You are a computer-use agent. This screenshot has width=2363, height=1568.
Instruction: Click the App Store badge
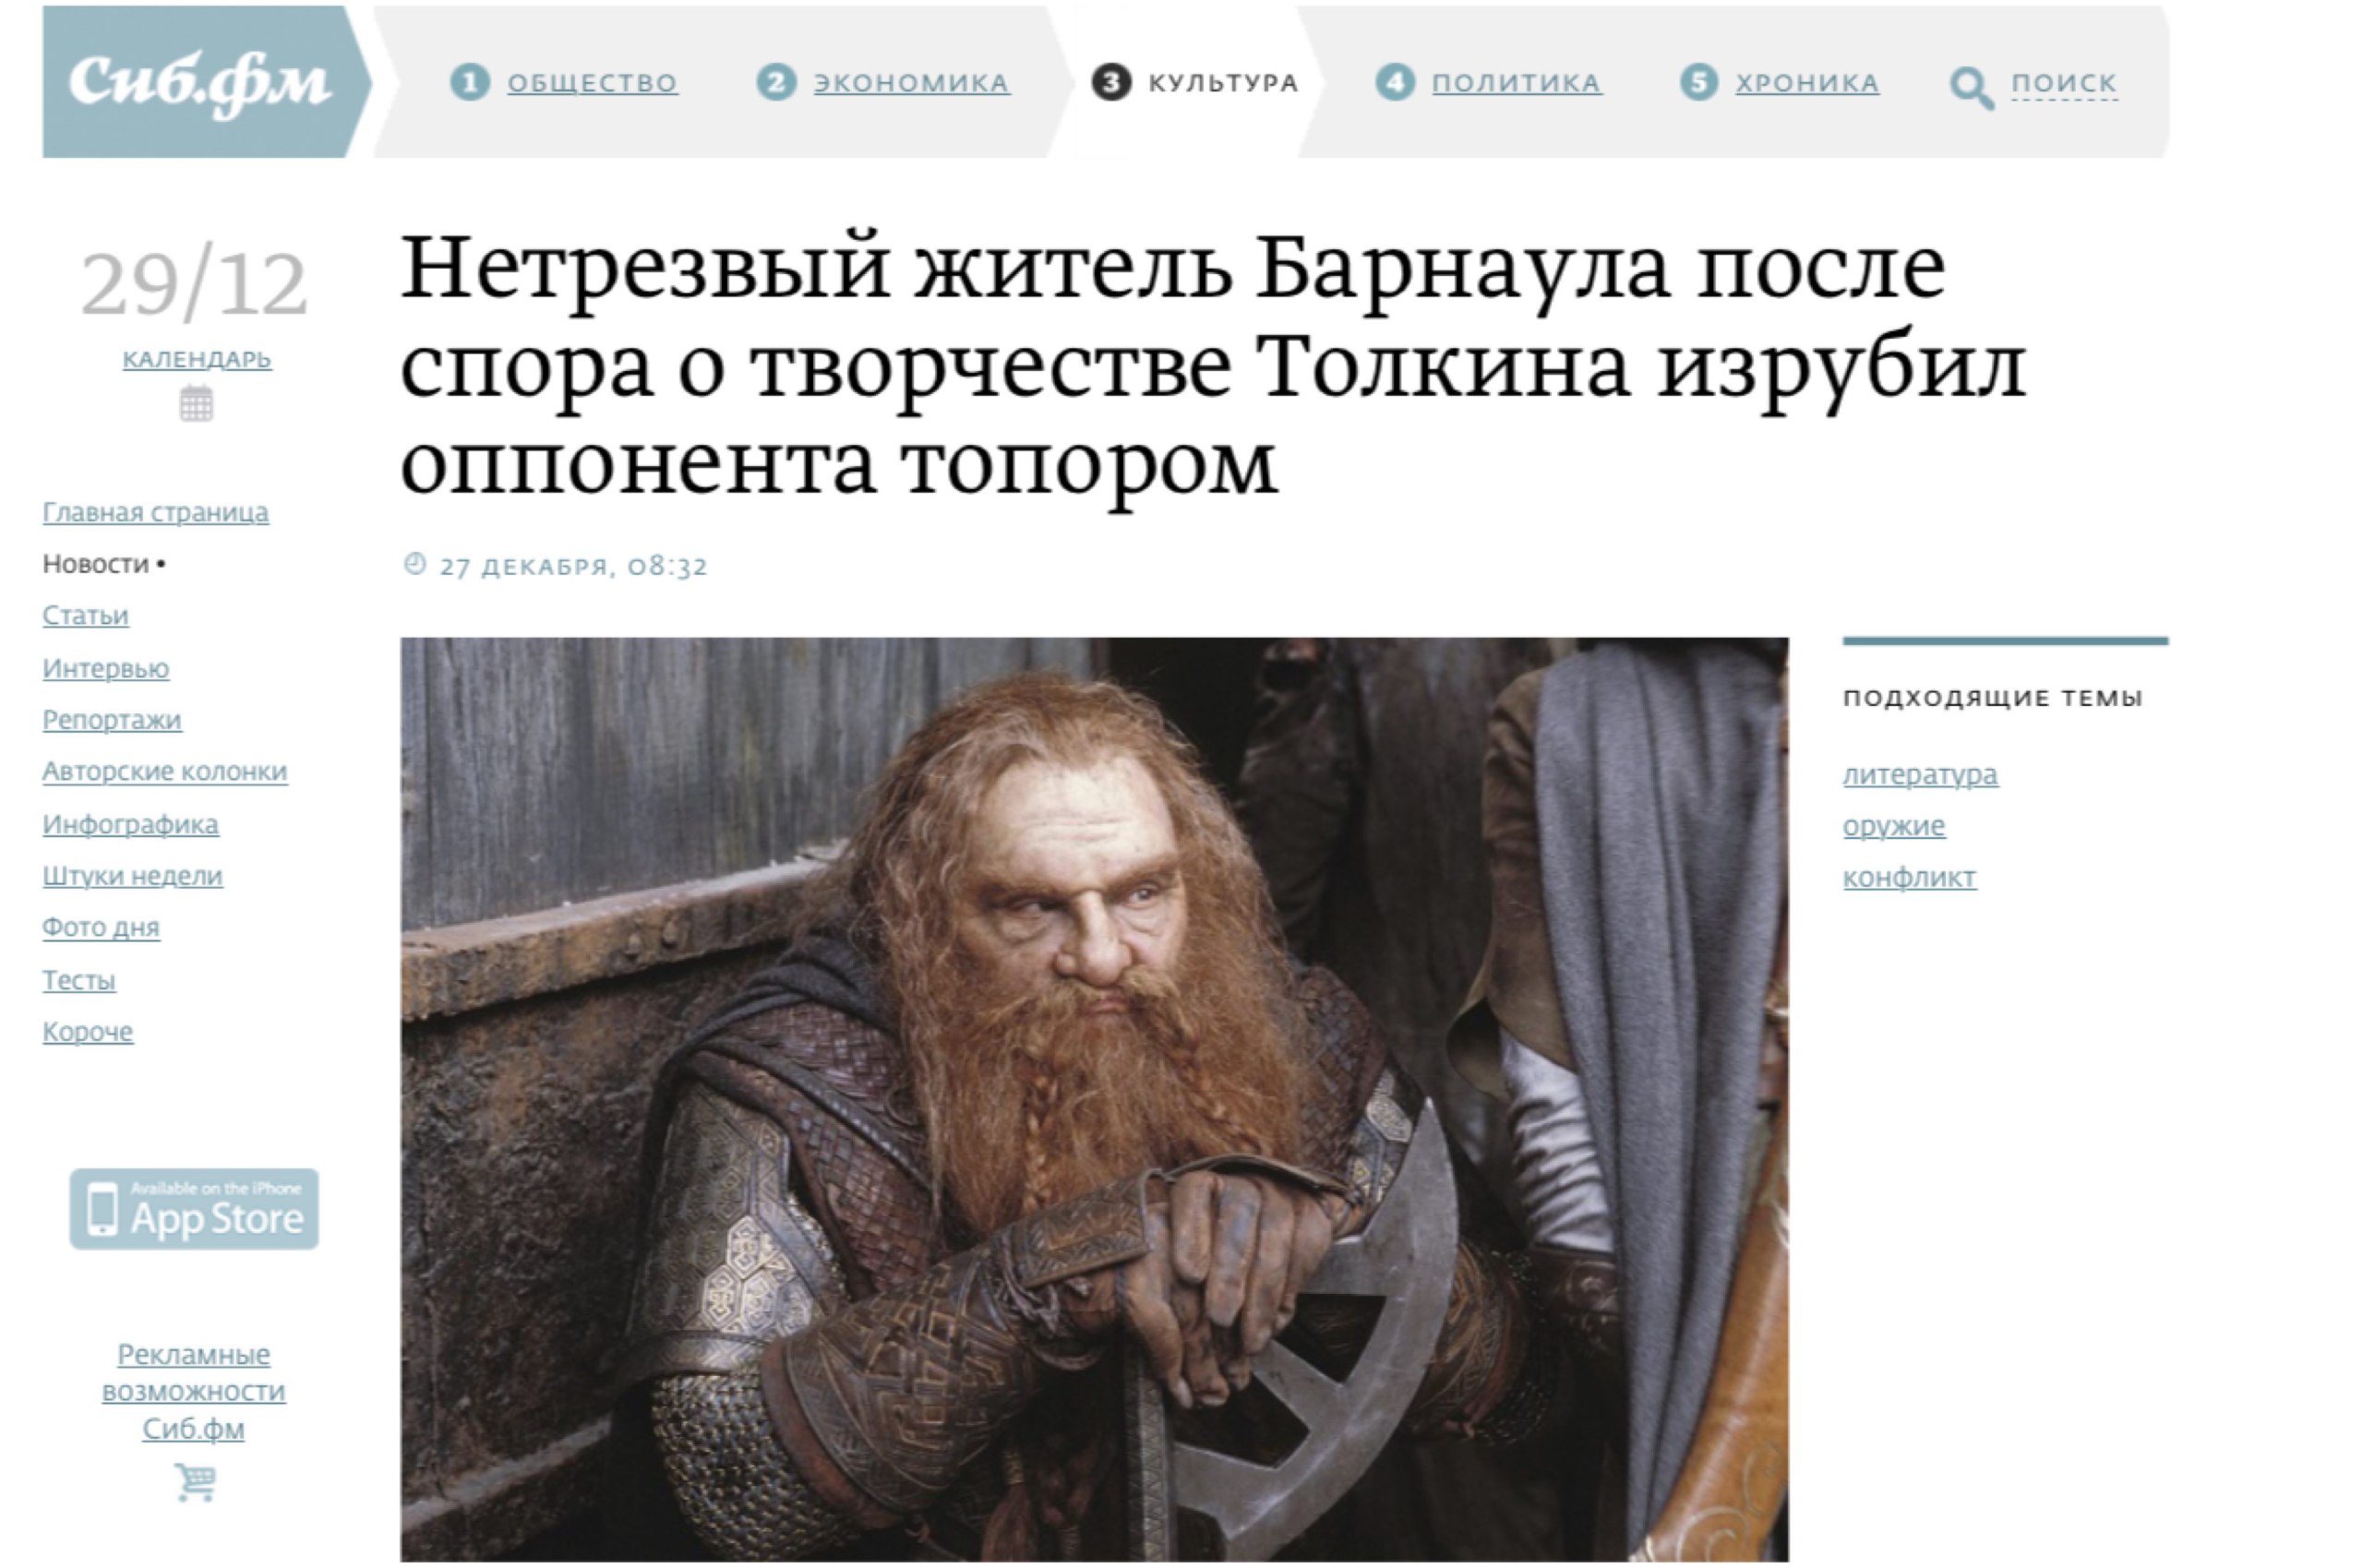click(x=194, y=1209)
